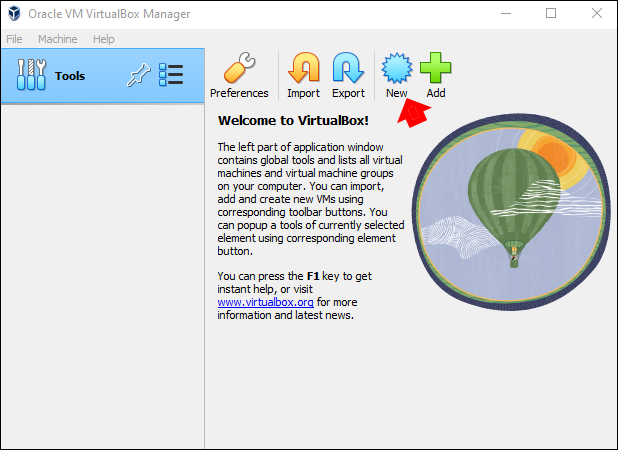618x450 pixels.
Task: Click the "Welcome to VirtualBox!" heading
Action: (293, 121)
